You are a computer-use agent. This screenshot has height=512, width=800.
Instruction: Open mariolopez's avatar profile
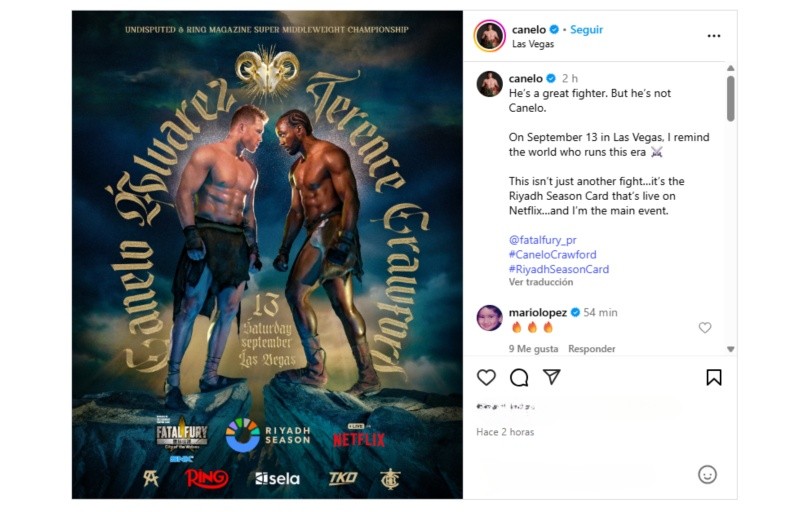[x=489, y=318]
